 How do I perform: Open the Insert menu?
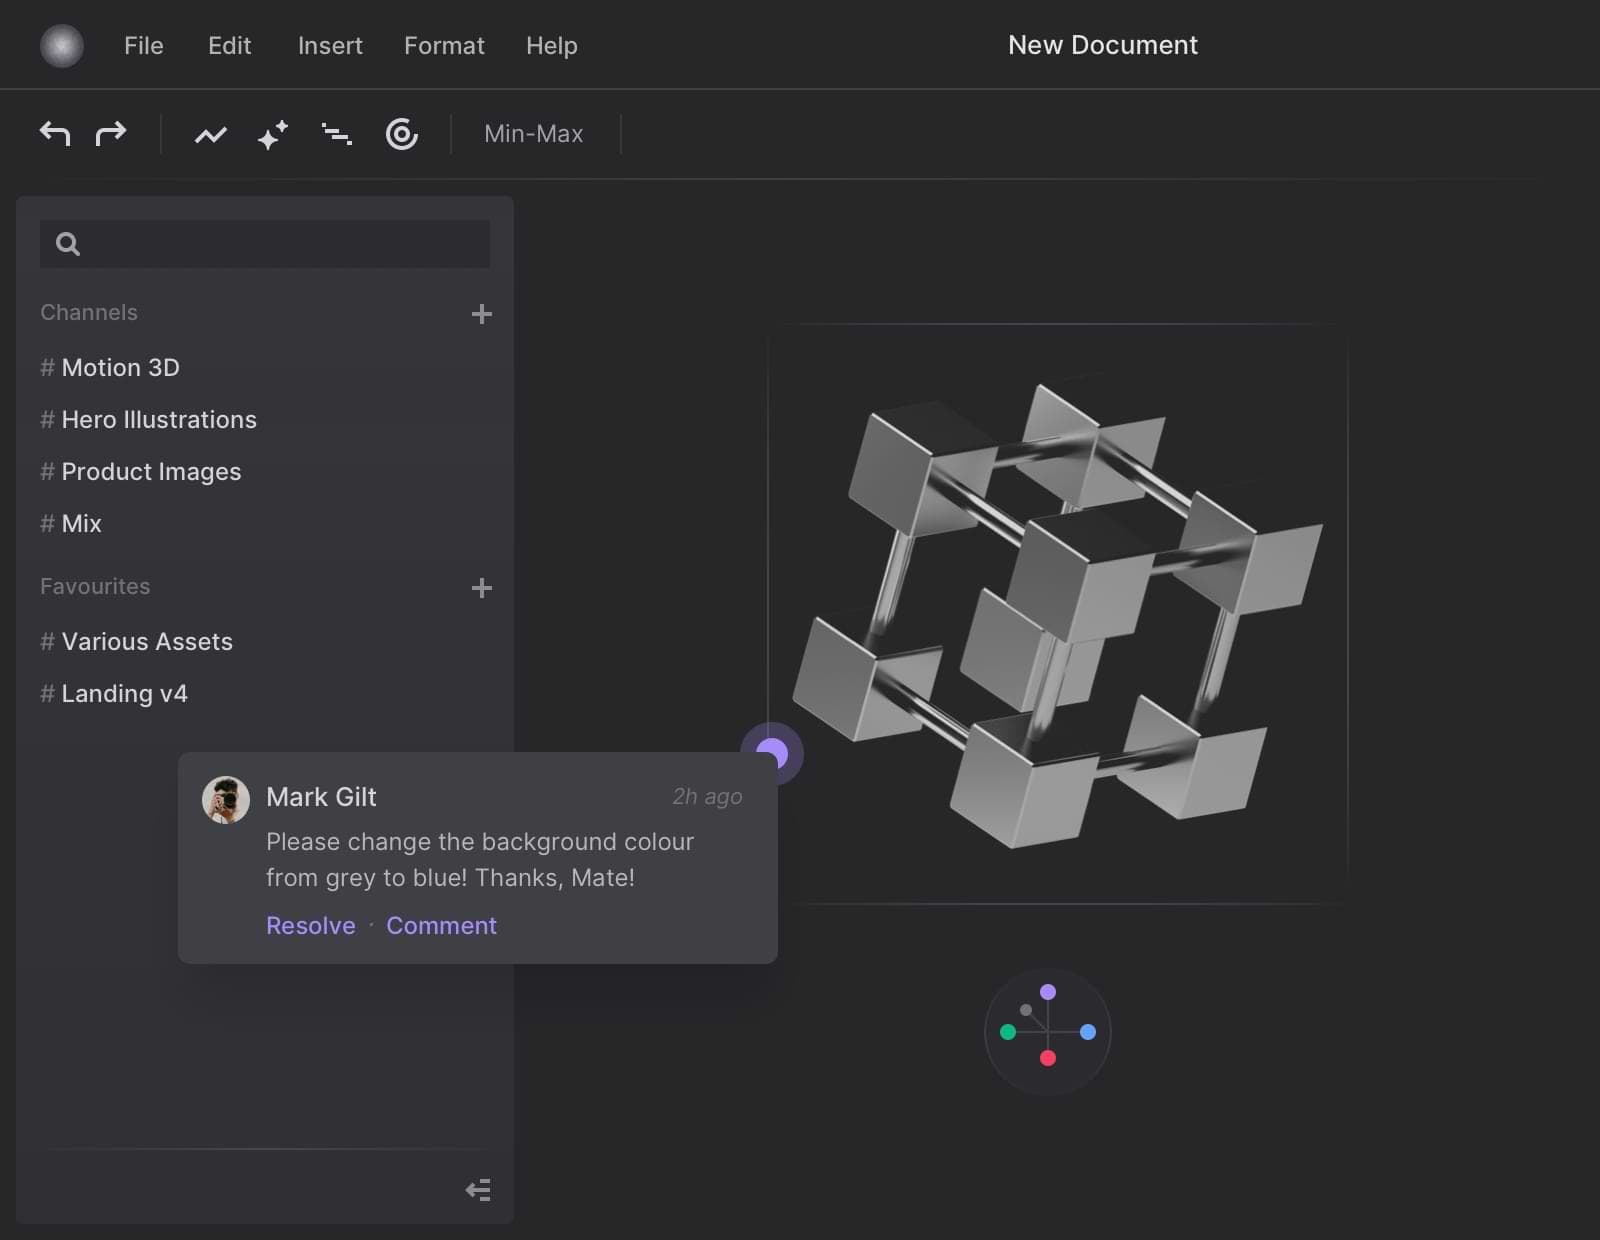330,46
